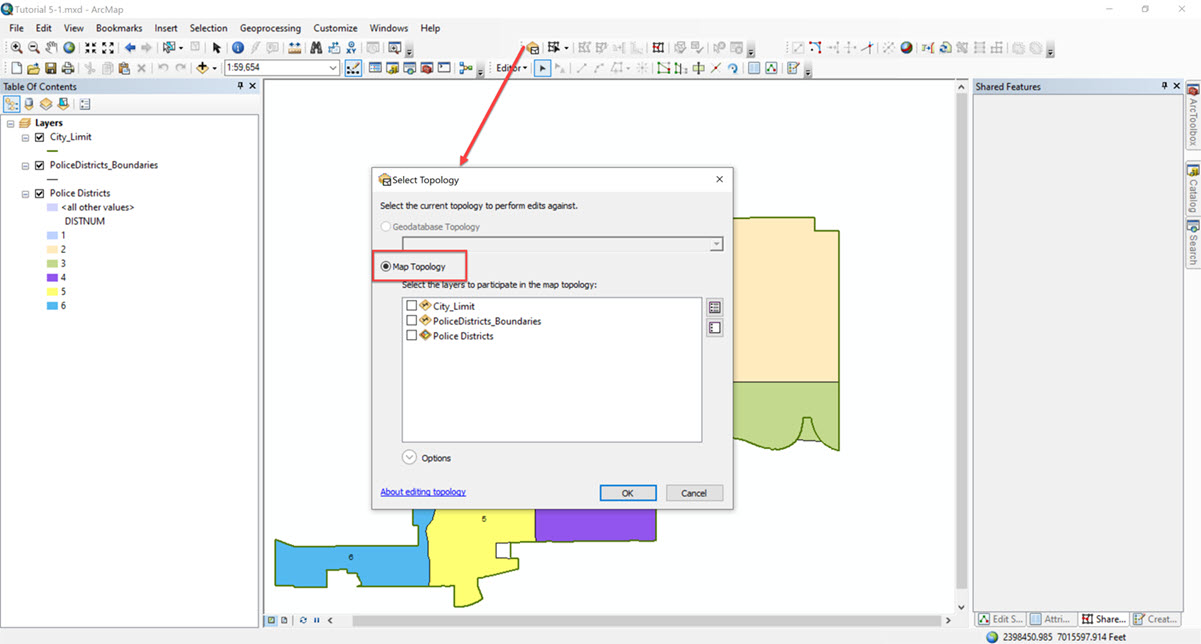Open the Python window icon
The height and width of the screenshot is (644, 1201).
click(444, 68)
